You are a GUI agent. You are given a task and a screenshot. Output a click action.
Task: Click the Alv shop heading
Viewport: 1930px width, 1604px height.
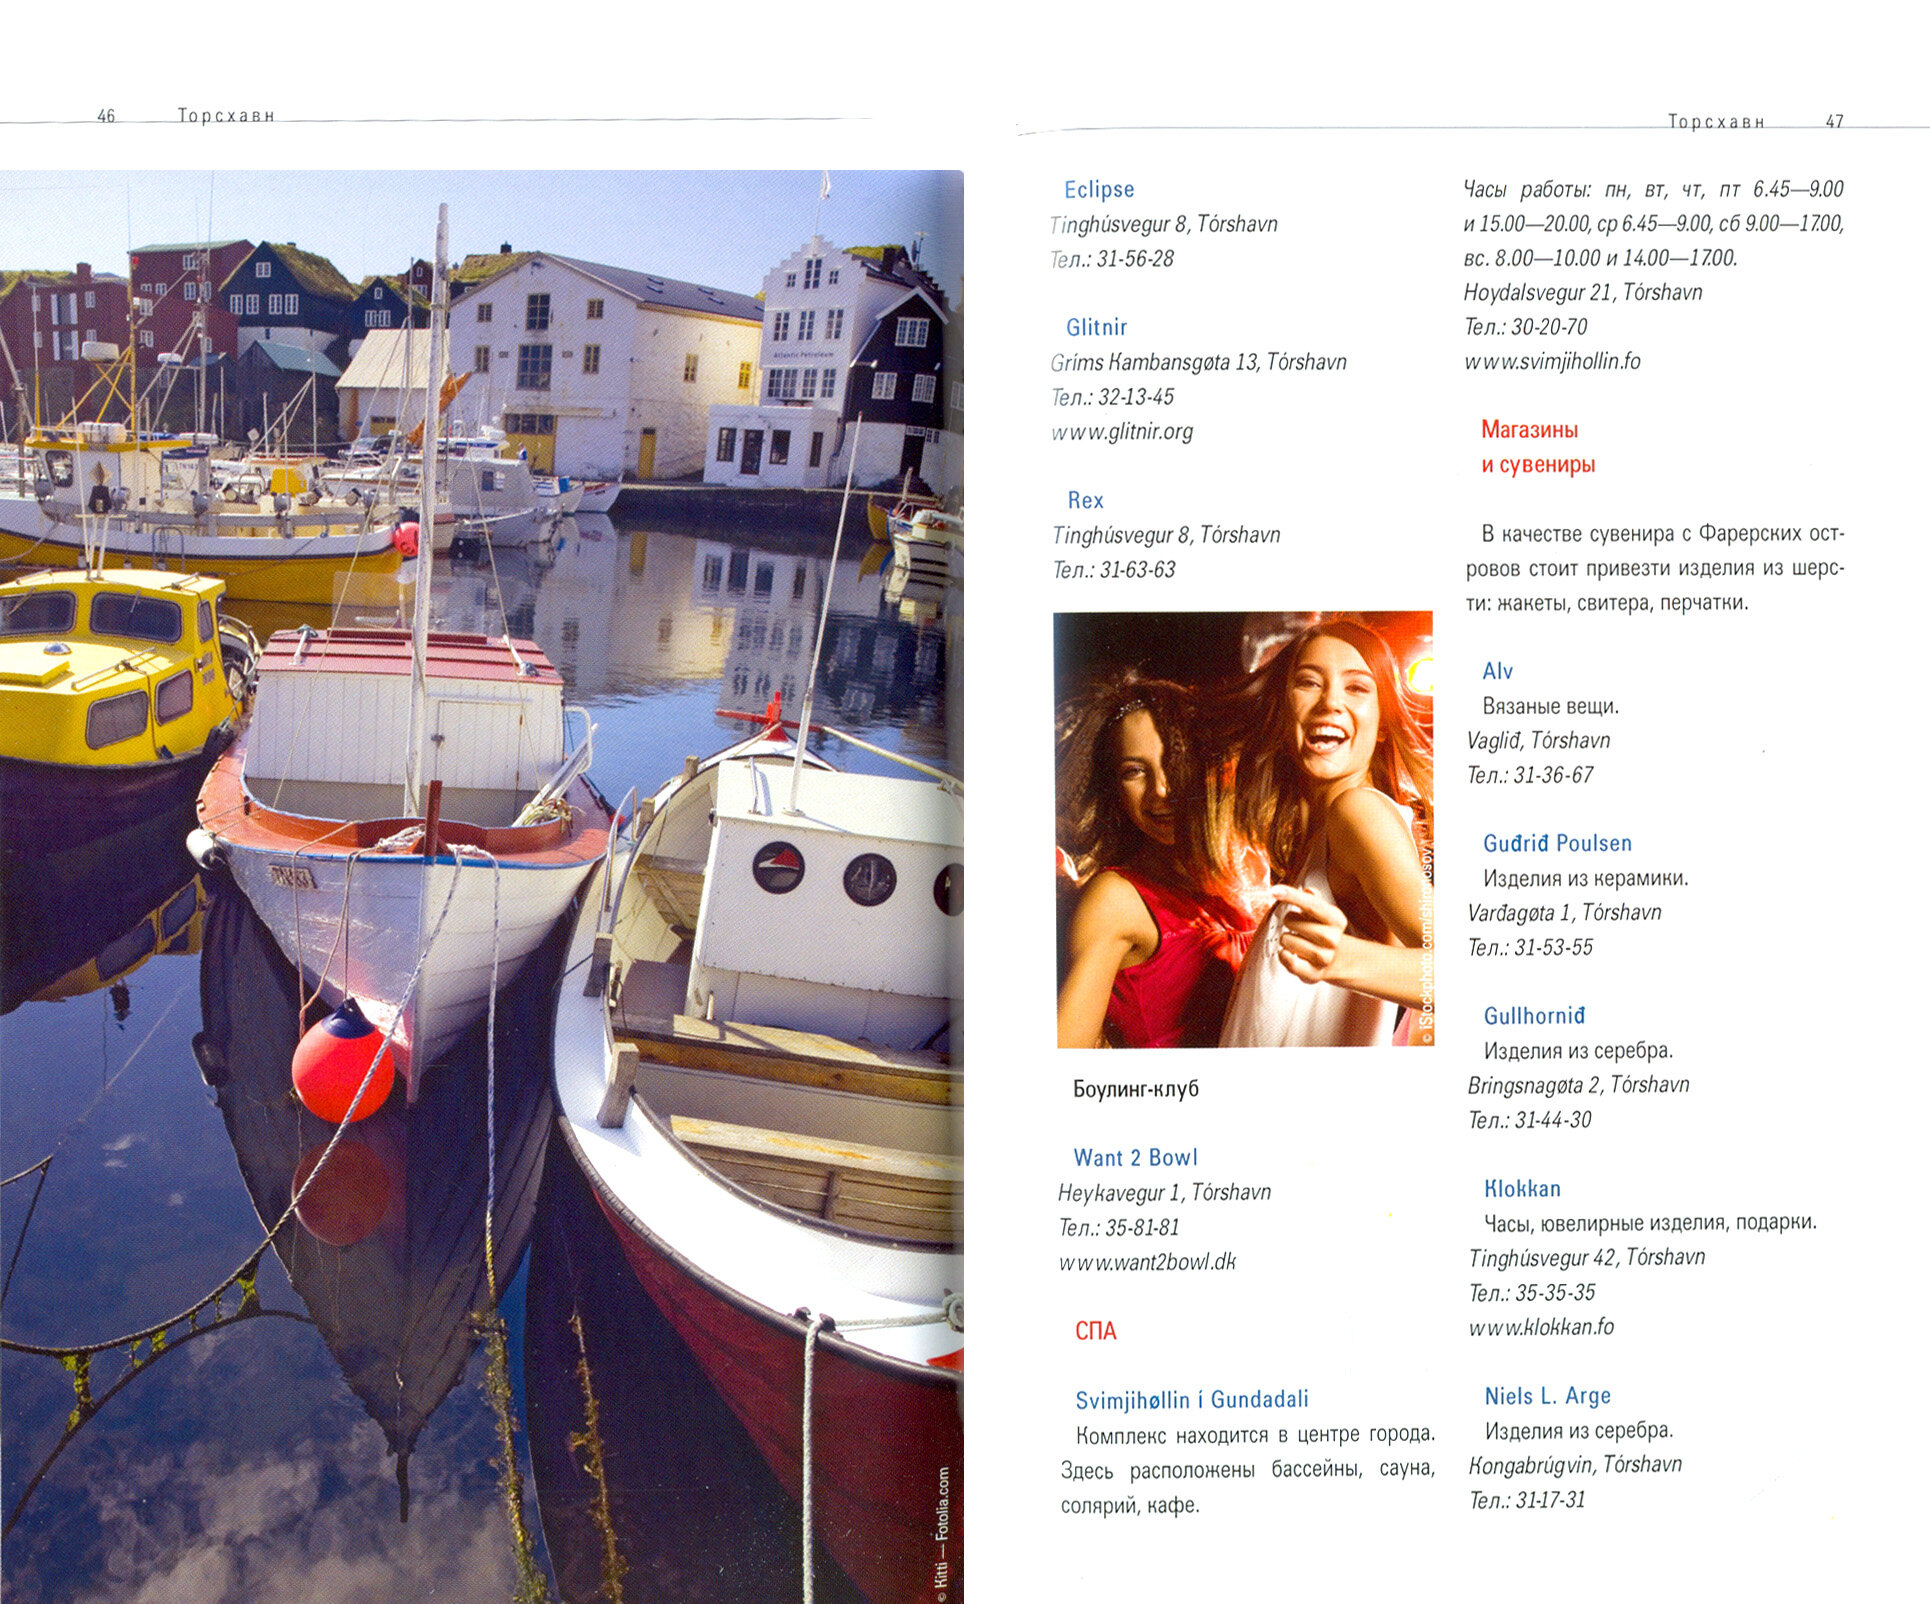[x=1497, y=671]
